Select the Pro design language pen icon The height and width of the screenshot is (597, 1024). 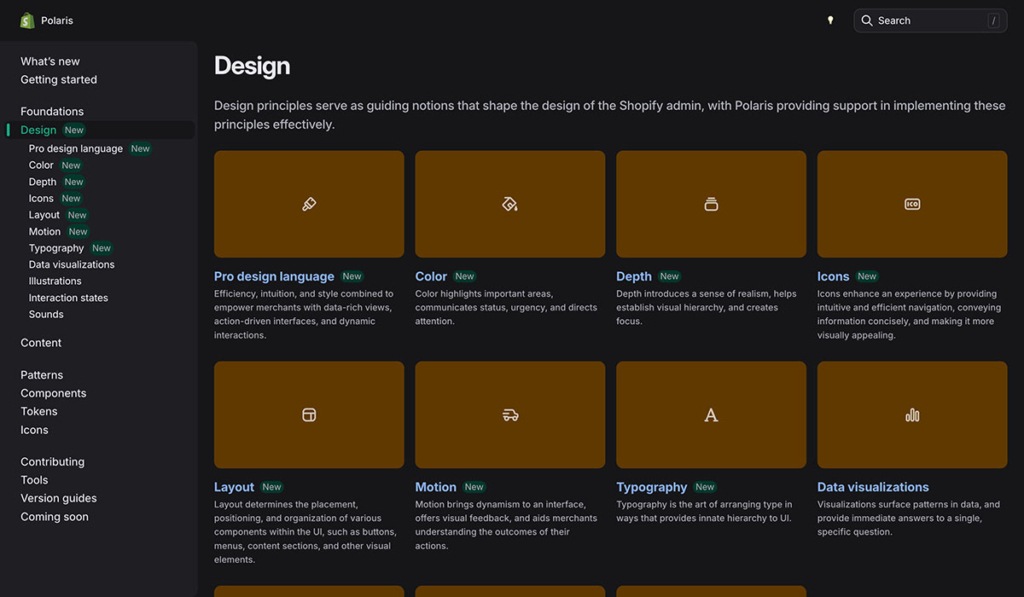[x=308, y=203]
